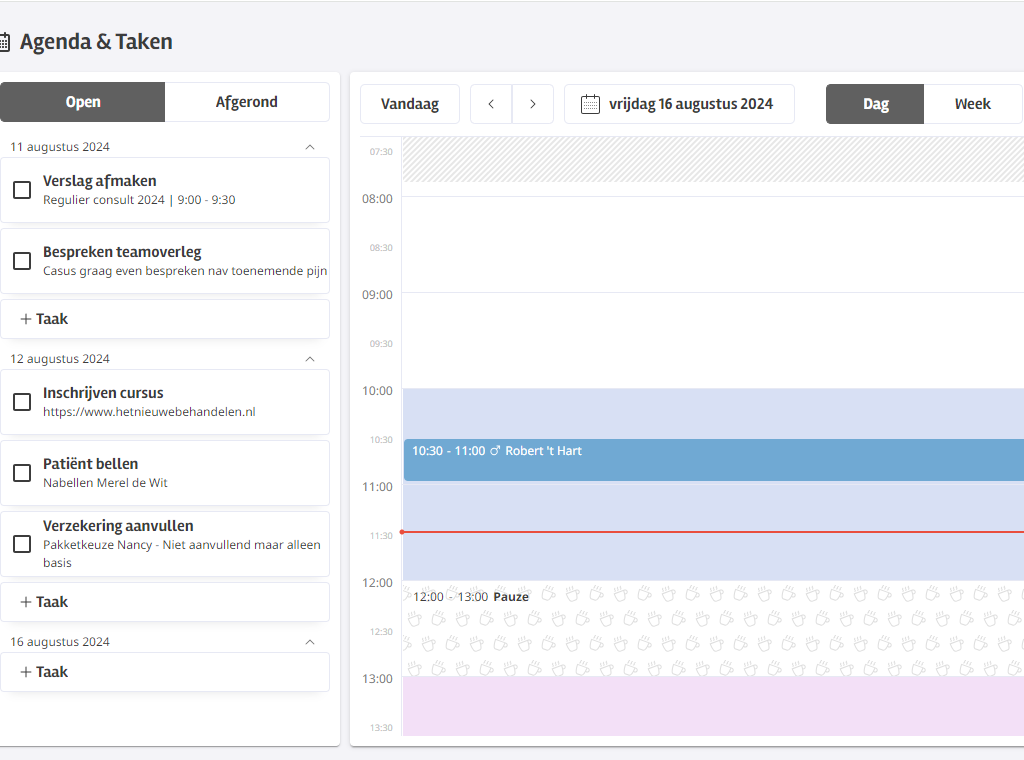This screenshot has width=1024, height=760.
Task: Click the Agenda & Taken header icon
Action: (x=5, y=42)
